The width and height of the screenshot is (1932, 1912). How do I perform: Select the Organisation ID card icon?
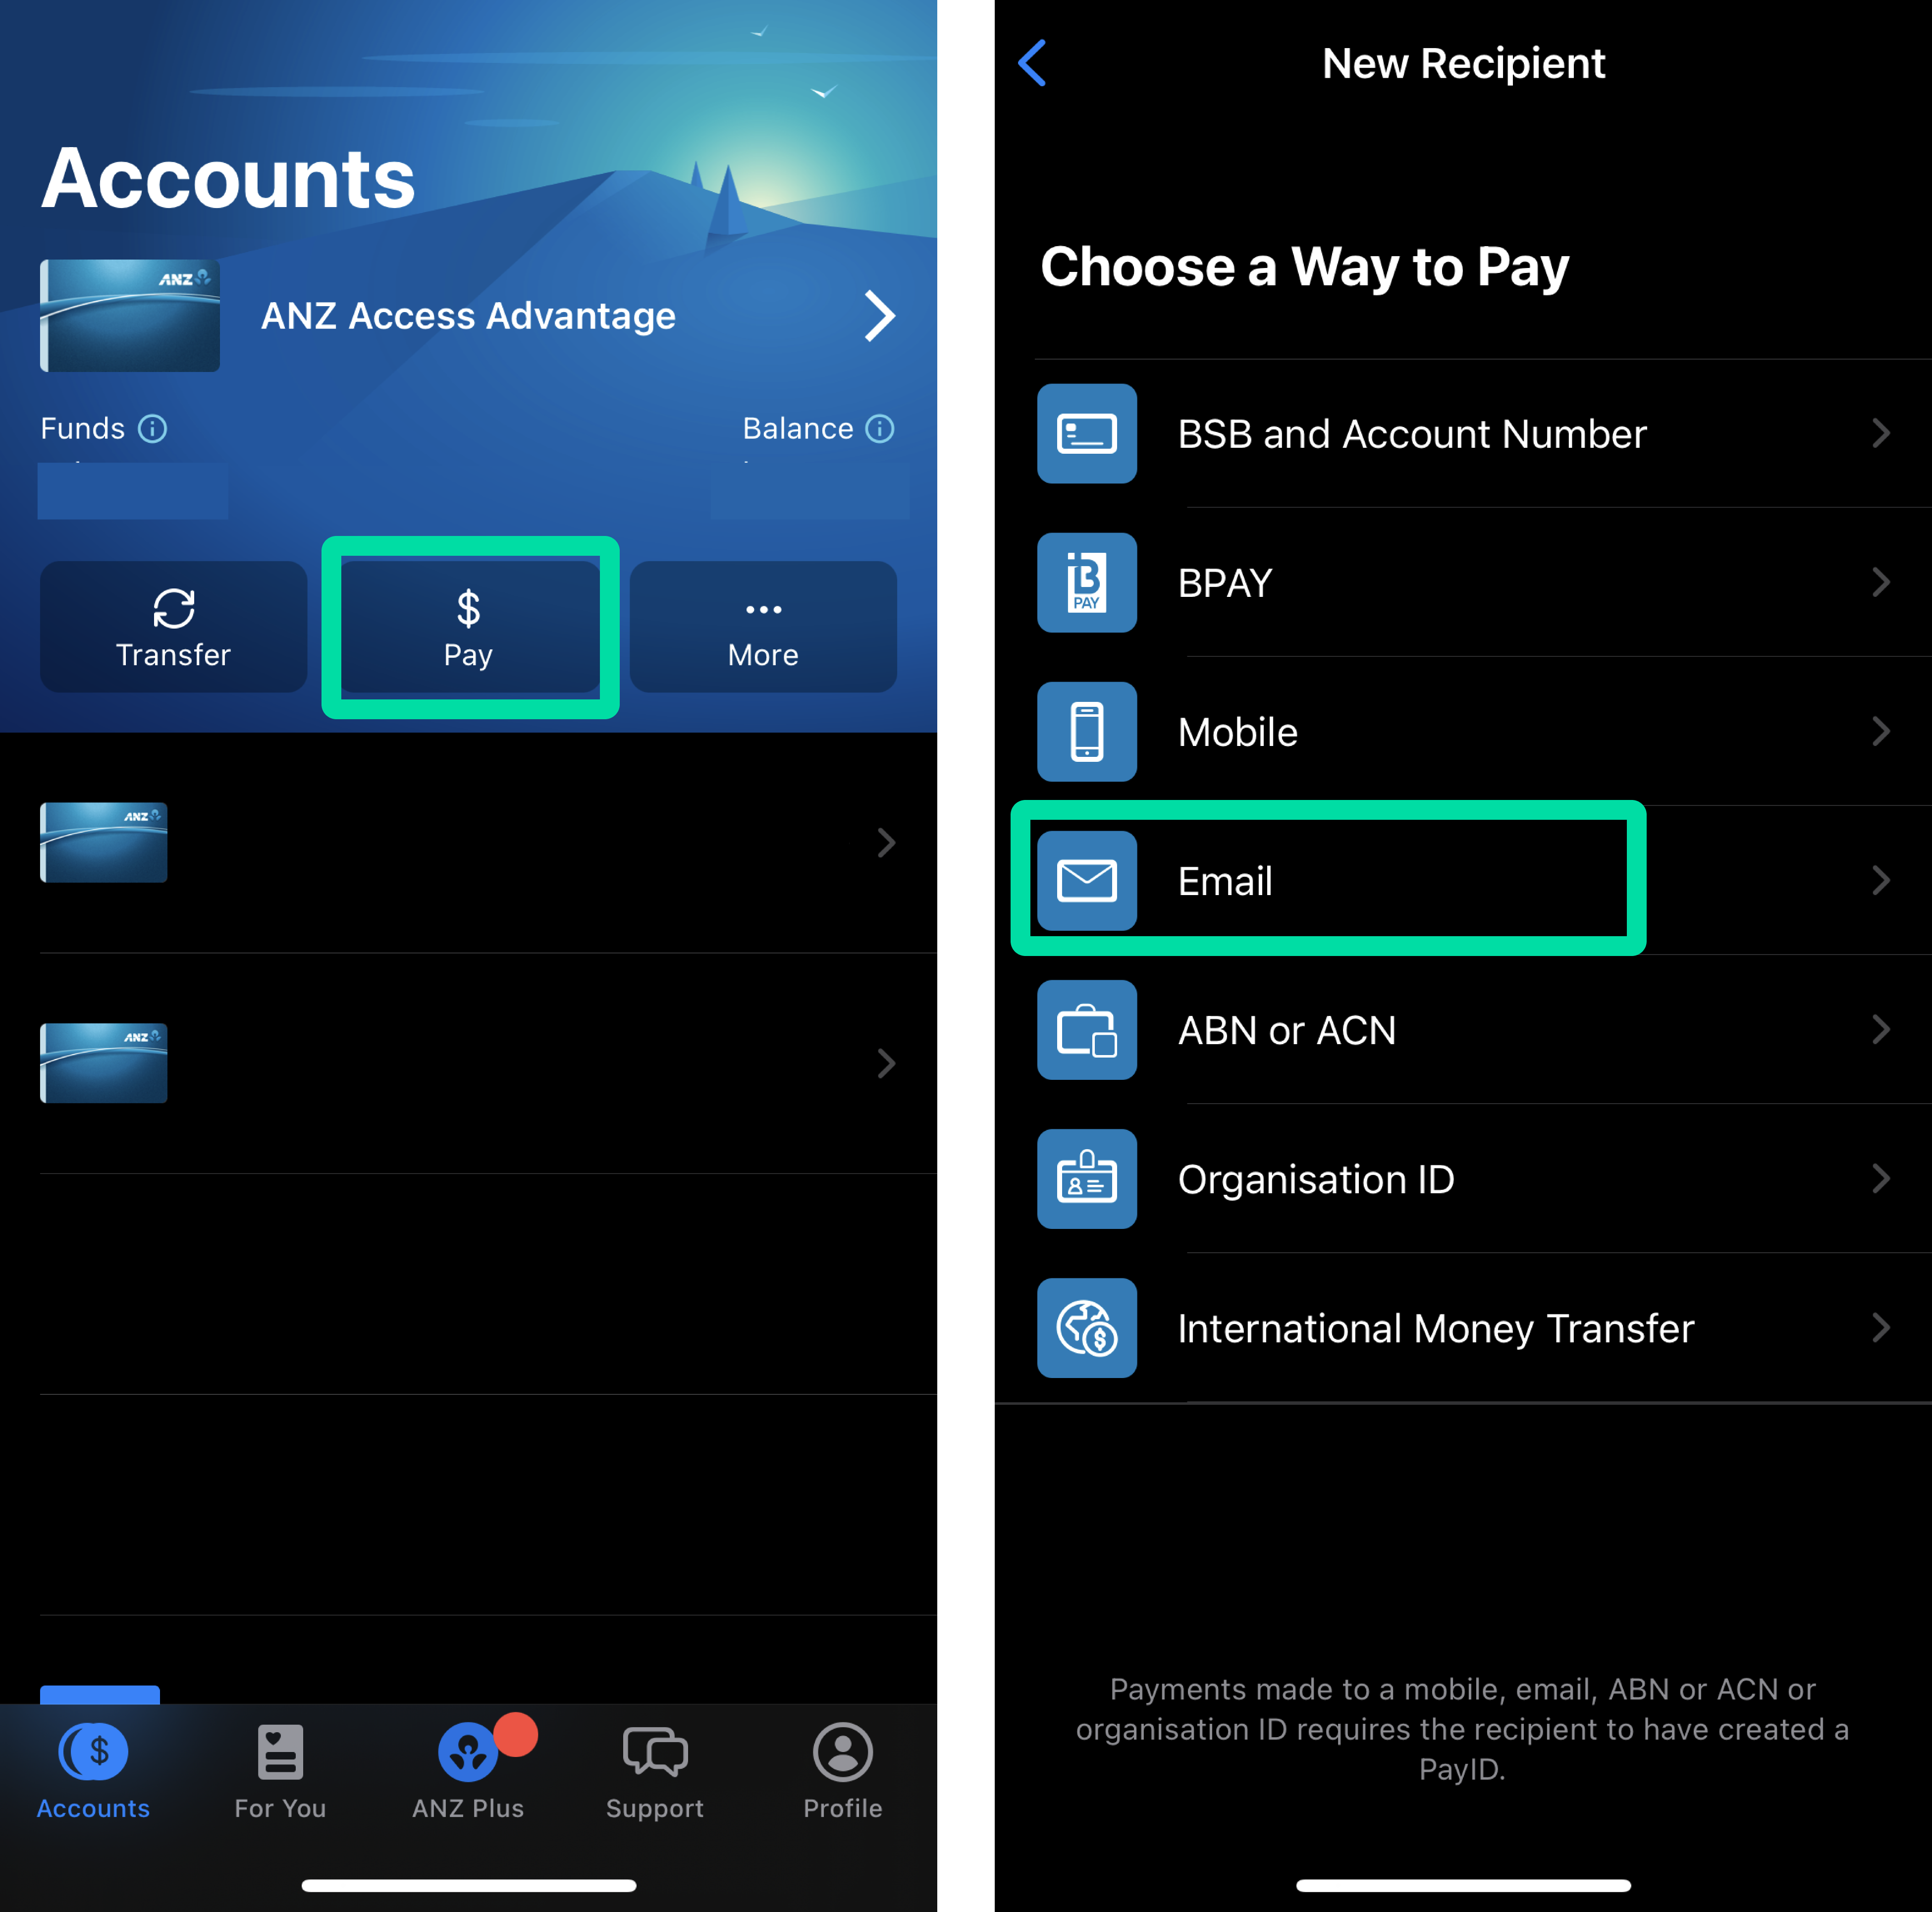coord(1086,1179)
